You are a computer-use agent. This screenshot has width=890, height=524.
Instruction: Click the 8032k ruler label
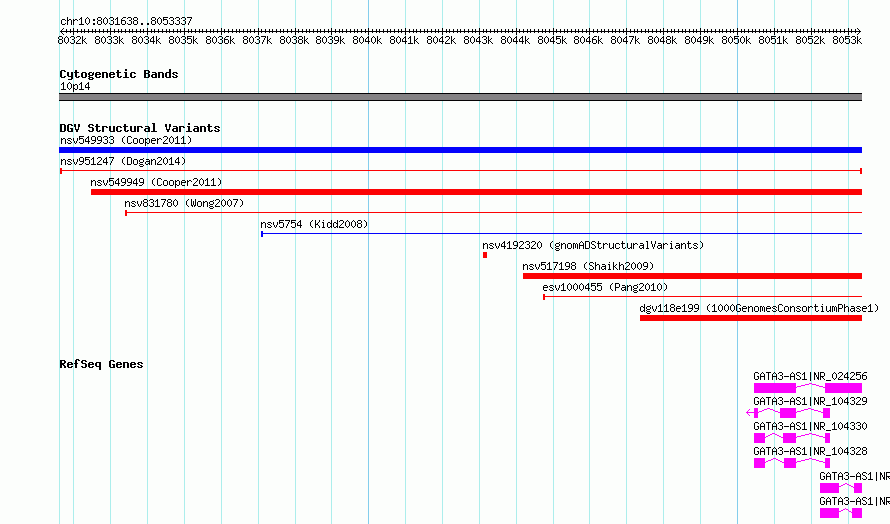(x=72, y=40)
